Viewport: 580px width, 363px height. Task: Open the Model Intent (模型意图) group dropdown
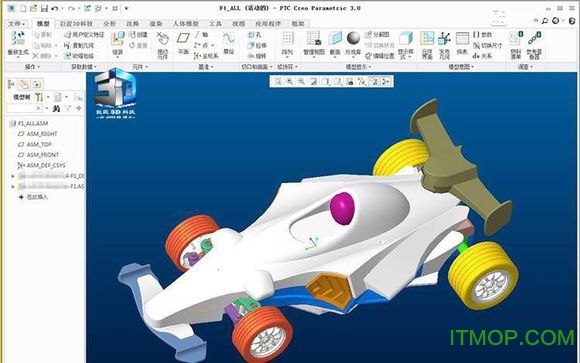461,67
